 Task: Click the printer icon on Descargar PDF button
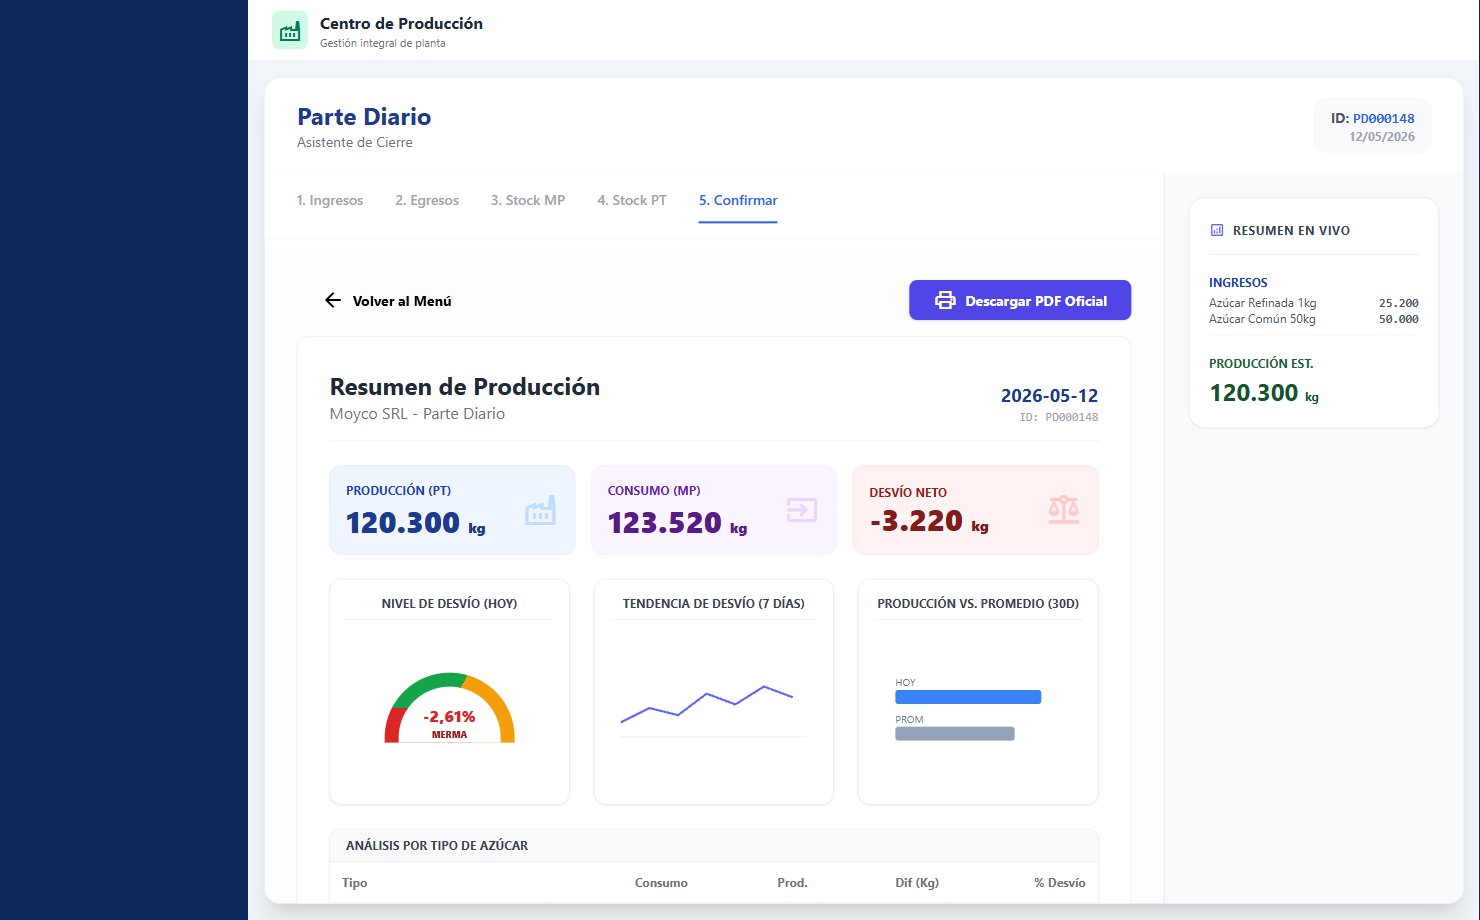(945, 300)
